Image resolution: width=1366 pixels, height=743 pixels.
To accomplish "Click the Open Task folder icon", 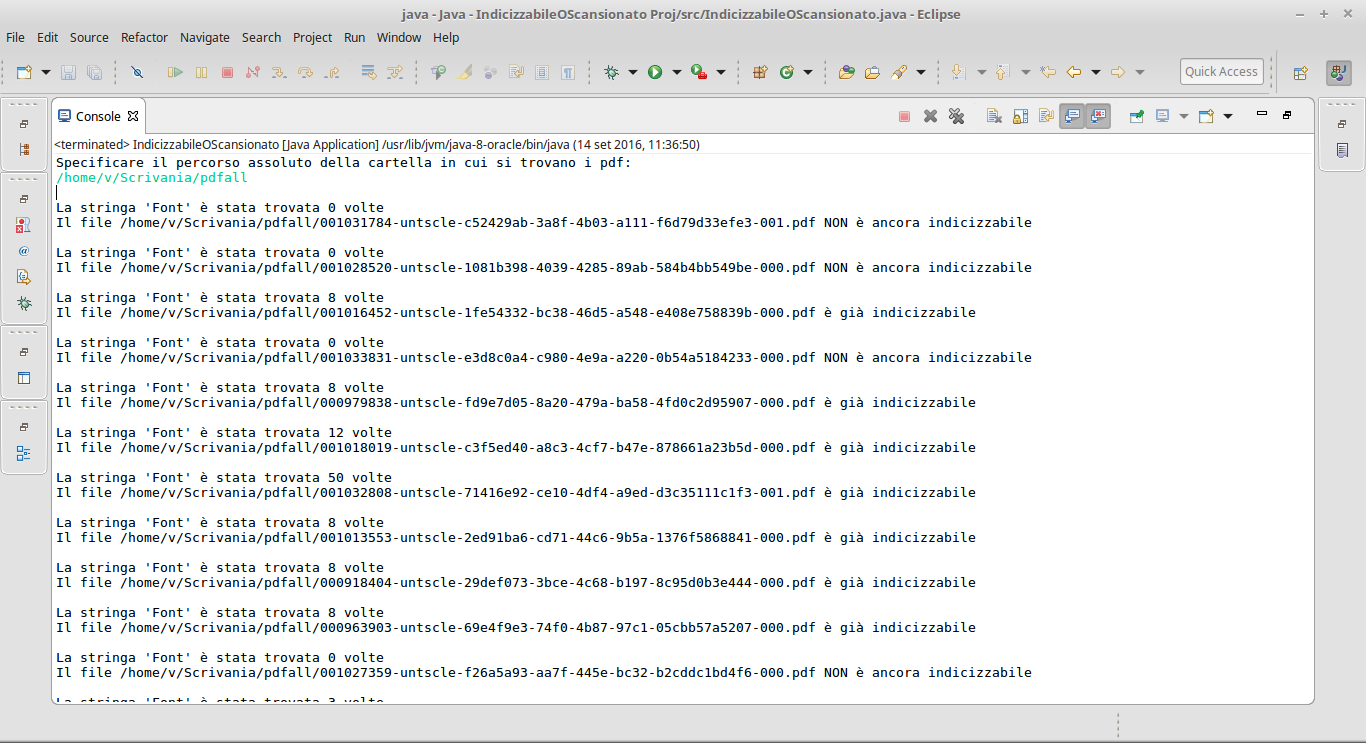I will [x=872, y=72].
